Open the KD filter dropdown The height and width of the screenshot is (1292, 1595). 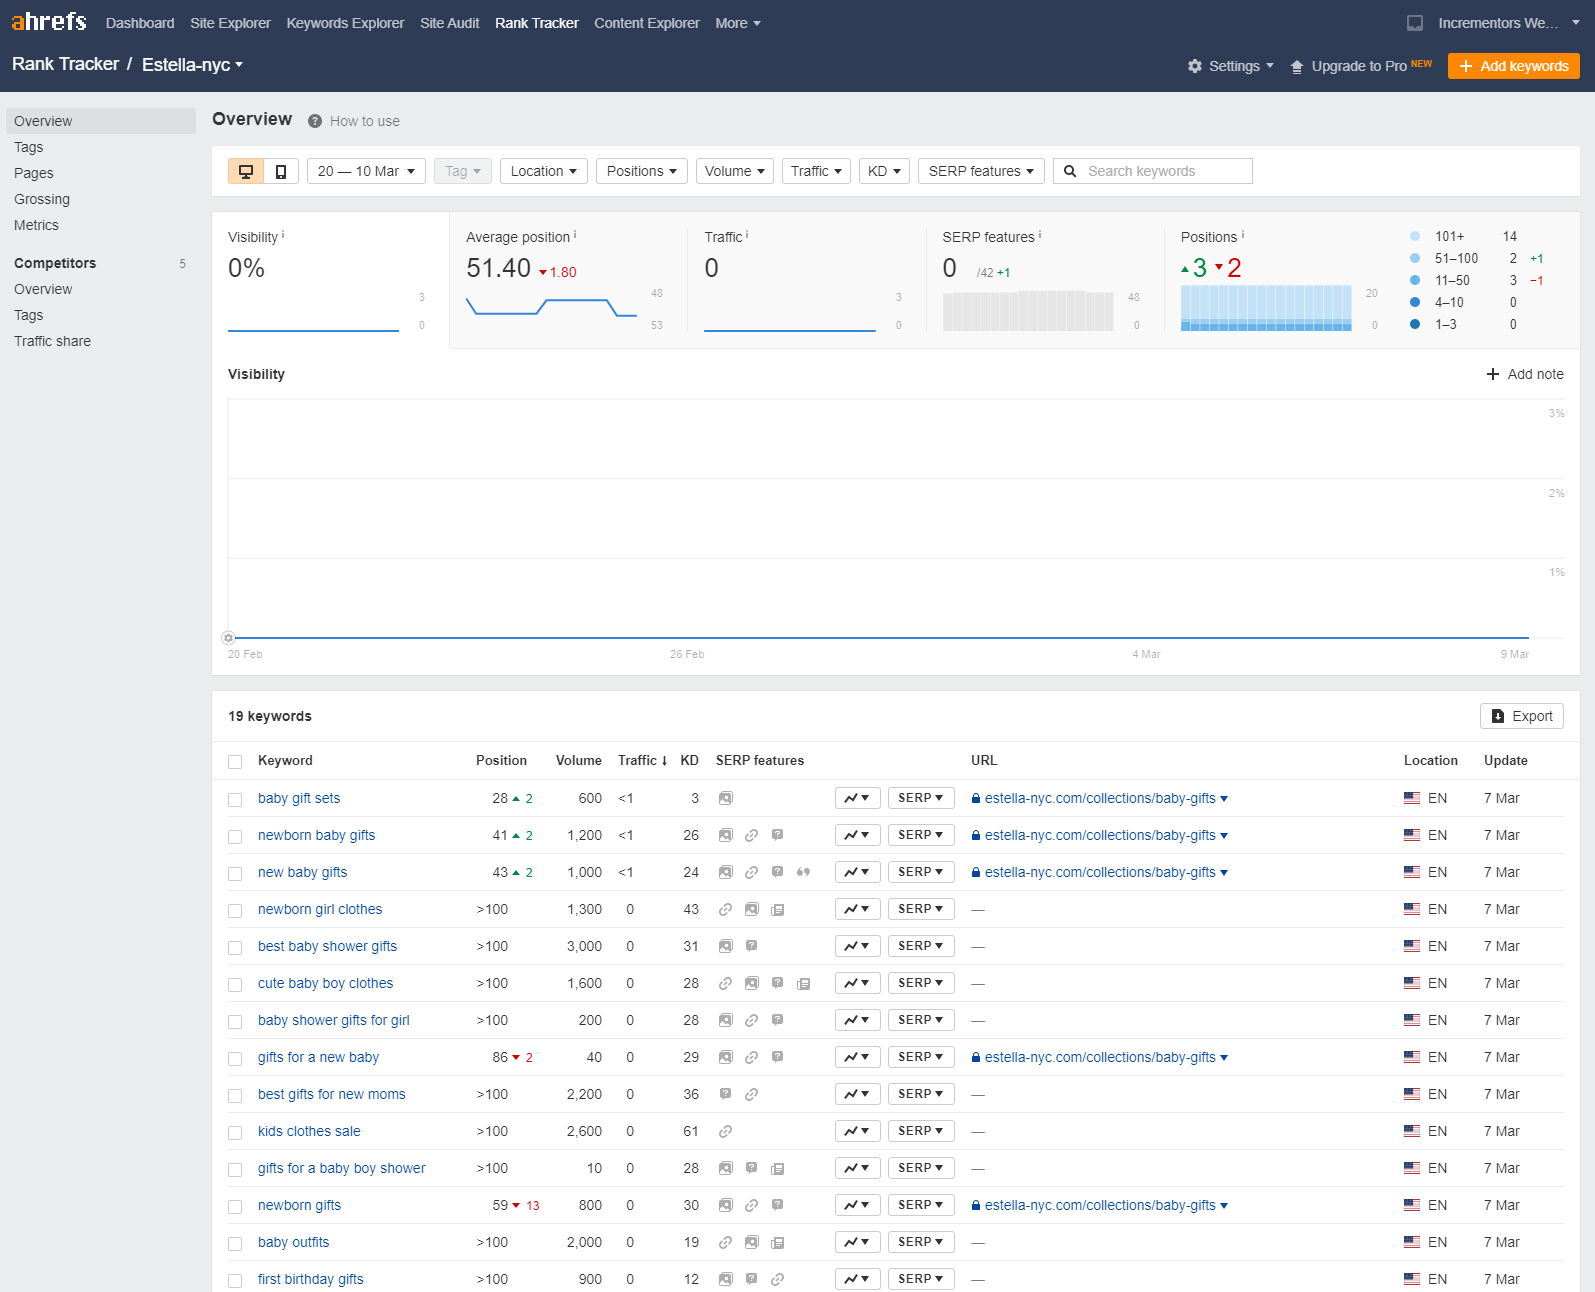pyautogui.click(x=884, y=171)
